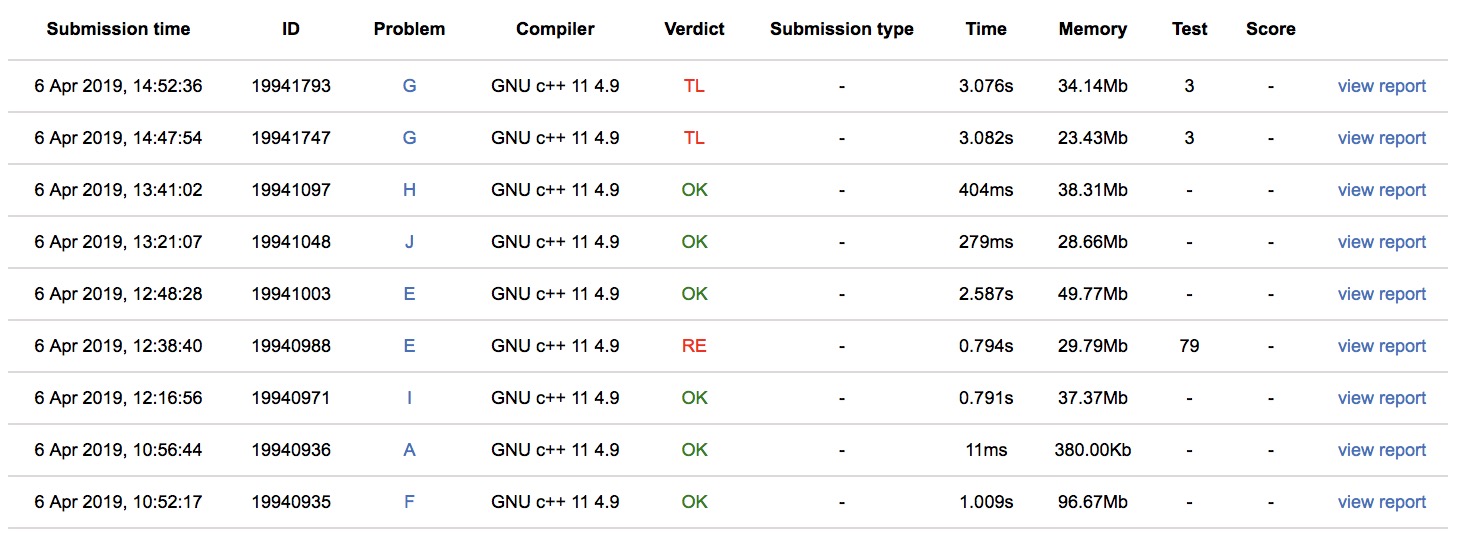Click the Verdict column header
The width and height of the screenshot is (1458, 538).
pyautogui.click(x=694, y=29)
